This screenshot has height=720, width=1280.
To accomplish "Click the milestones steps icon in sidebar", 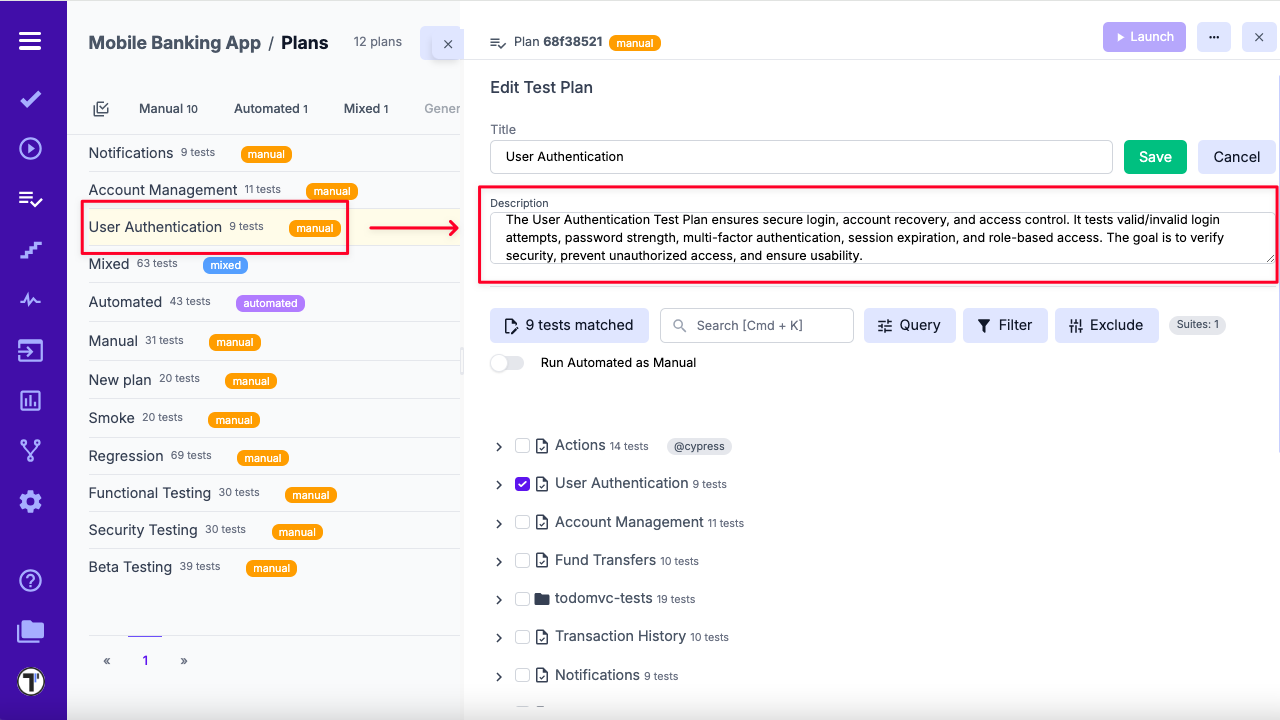I will pyautogui.click(x=30, y=249).
